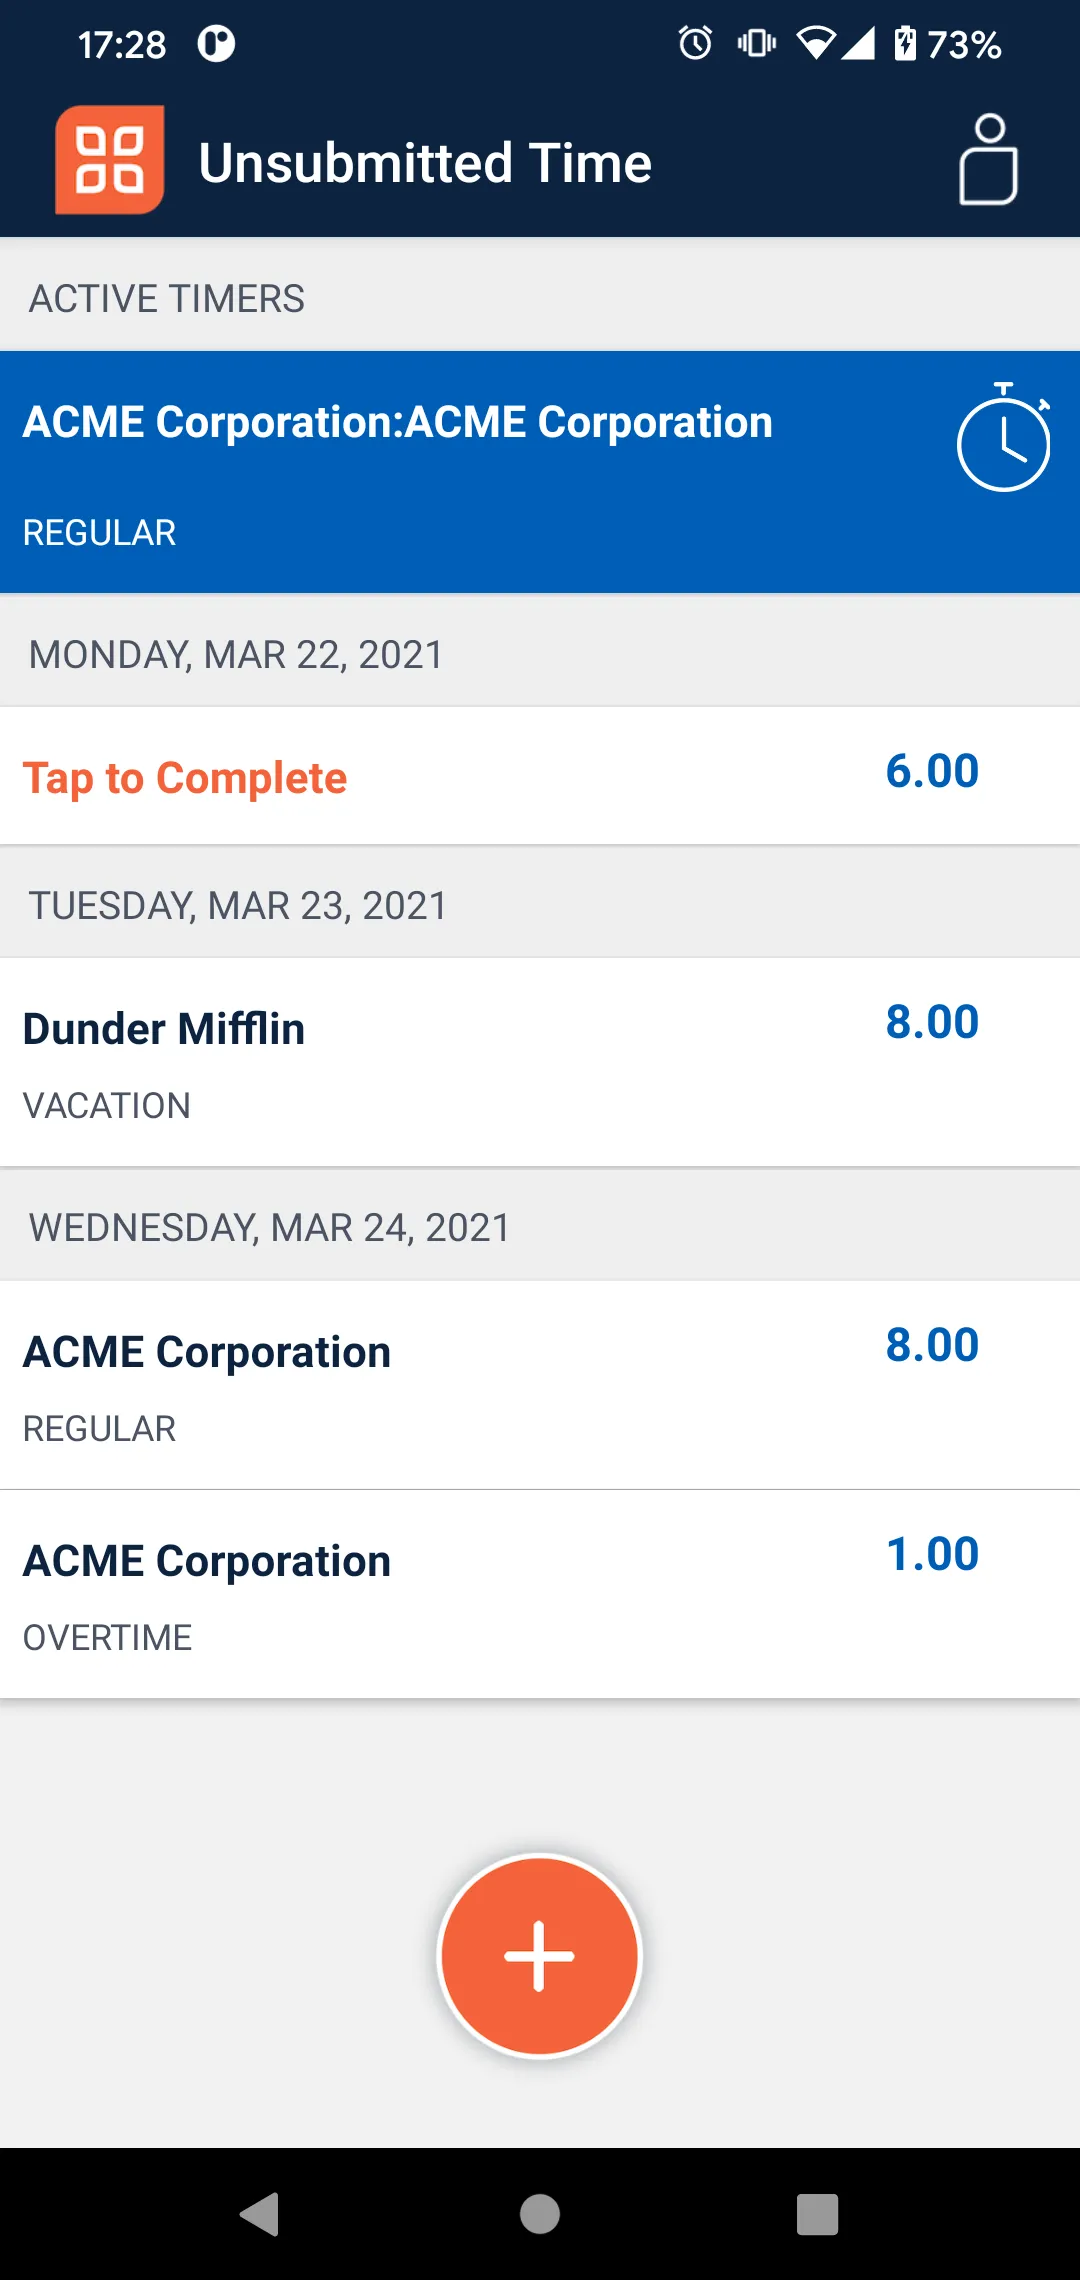This screenshot has width=1080, height=2280.
Task: Tap the 1.00 overtime hours value
Action: (932, 1554)
